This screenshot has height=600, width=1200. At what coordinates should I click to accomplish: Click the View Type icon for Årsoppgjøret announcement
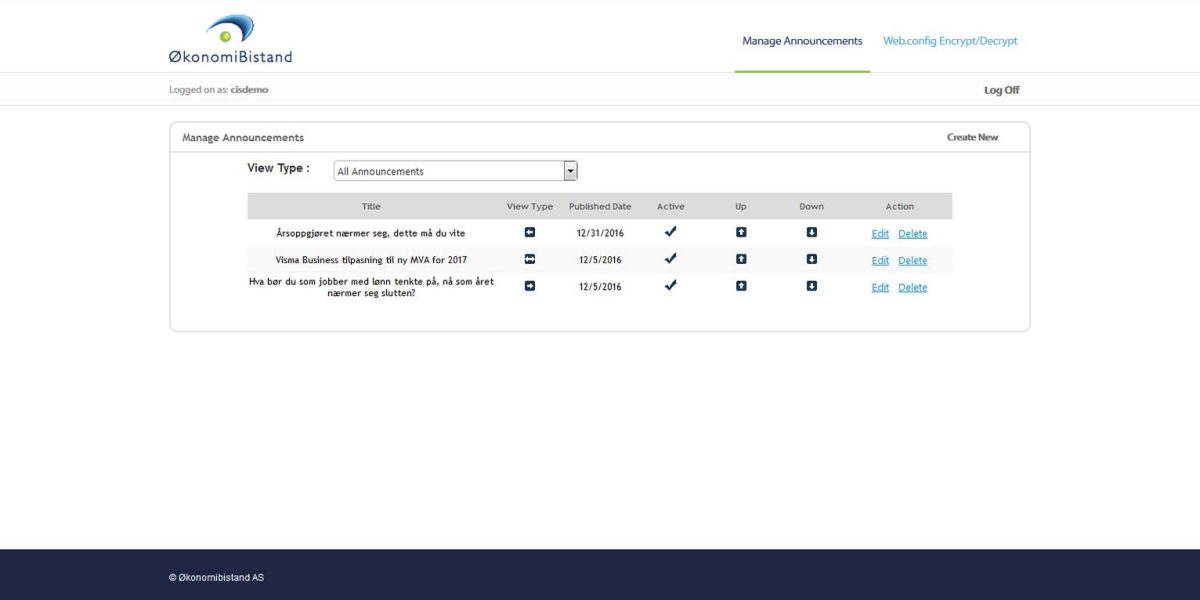pyautogui.click(x=529, y=232)
